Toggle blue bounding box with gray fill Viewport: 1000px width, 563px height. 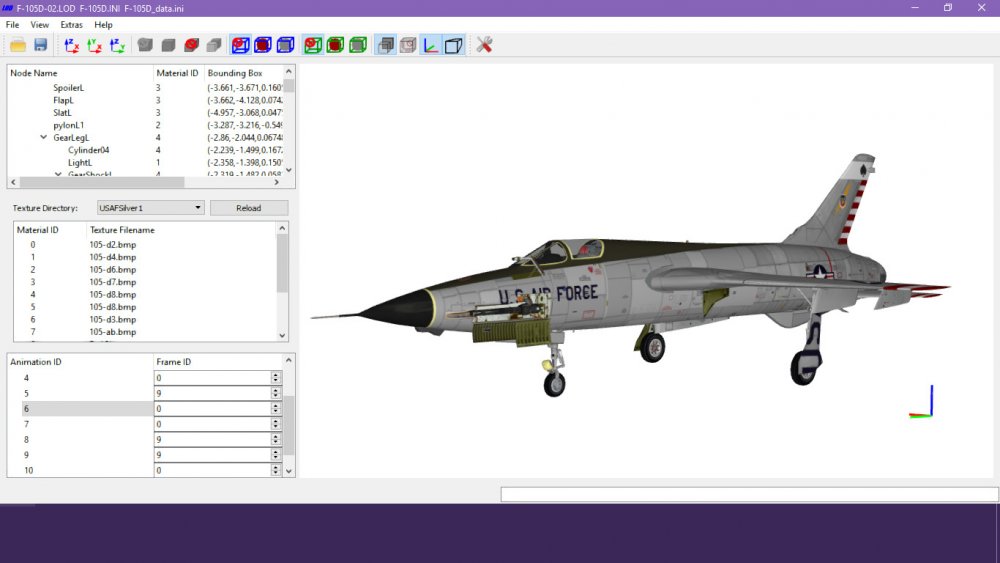tap(286, 45)
